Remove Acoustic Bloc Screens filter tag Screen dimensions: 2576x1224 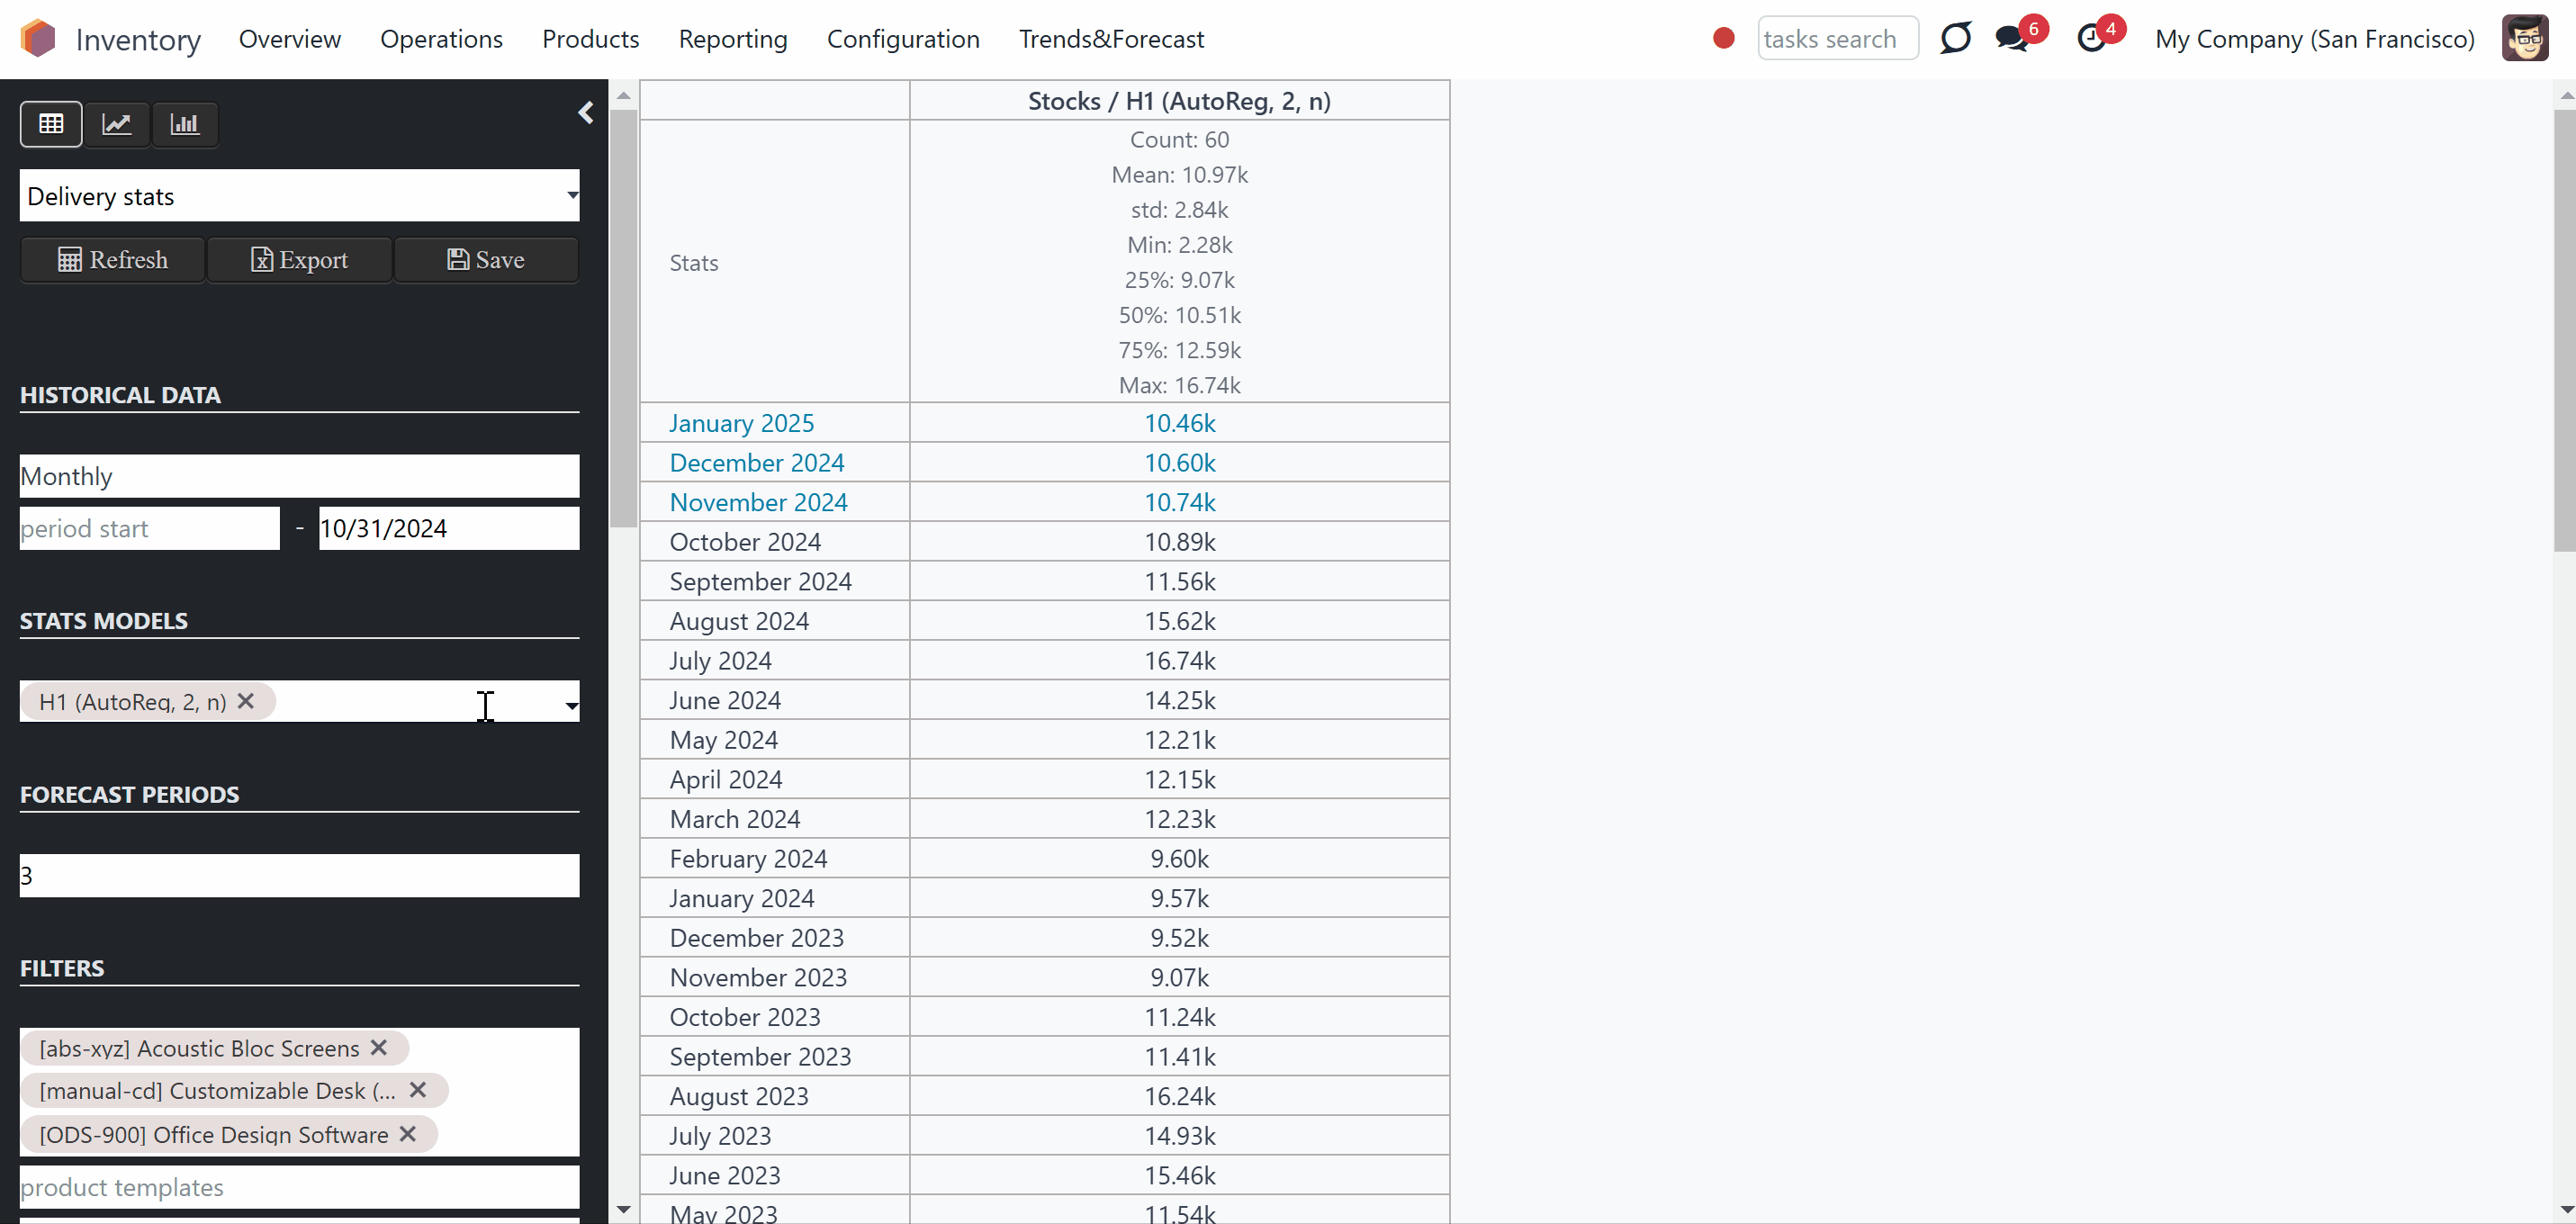[x=379, y=1047]
